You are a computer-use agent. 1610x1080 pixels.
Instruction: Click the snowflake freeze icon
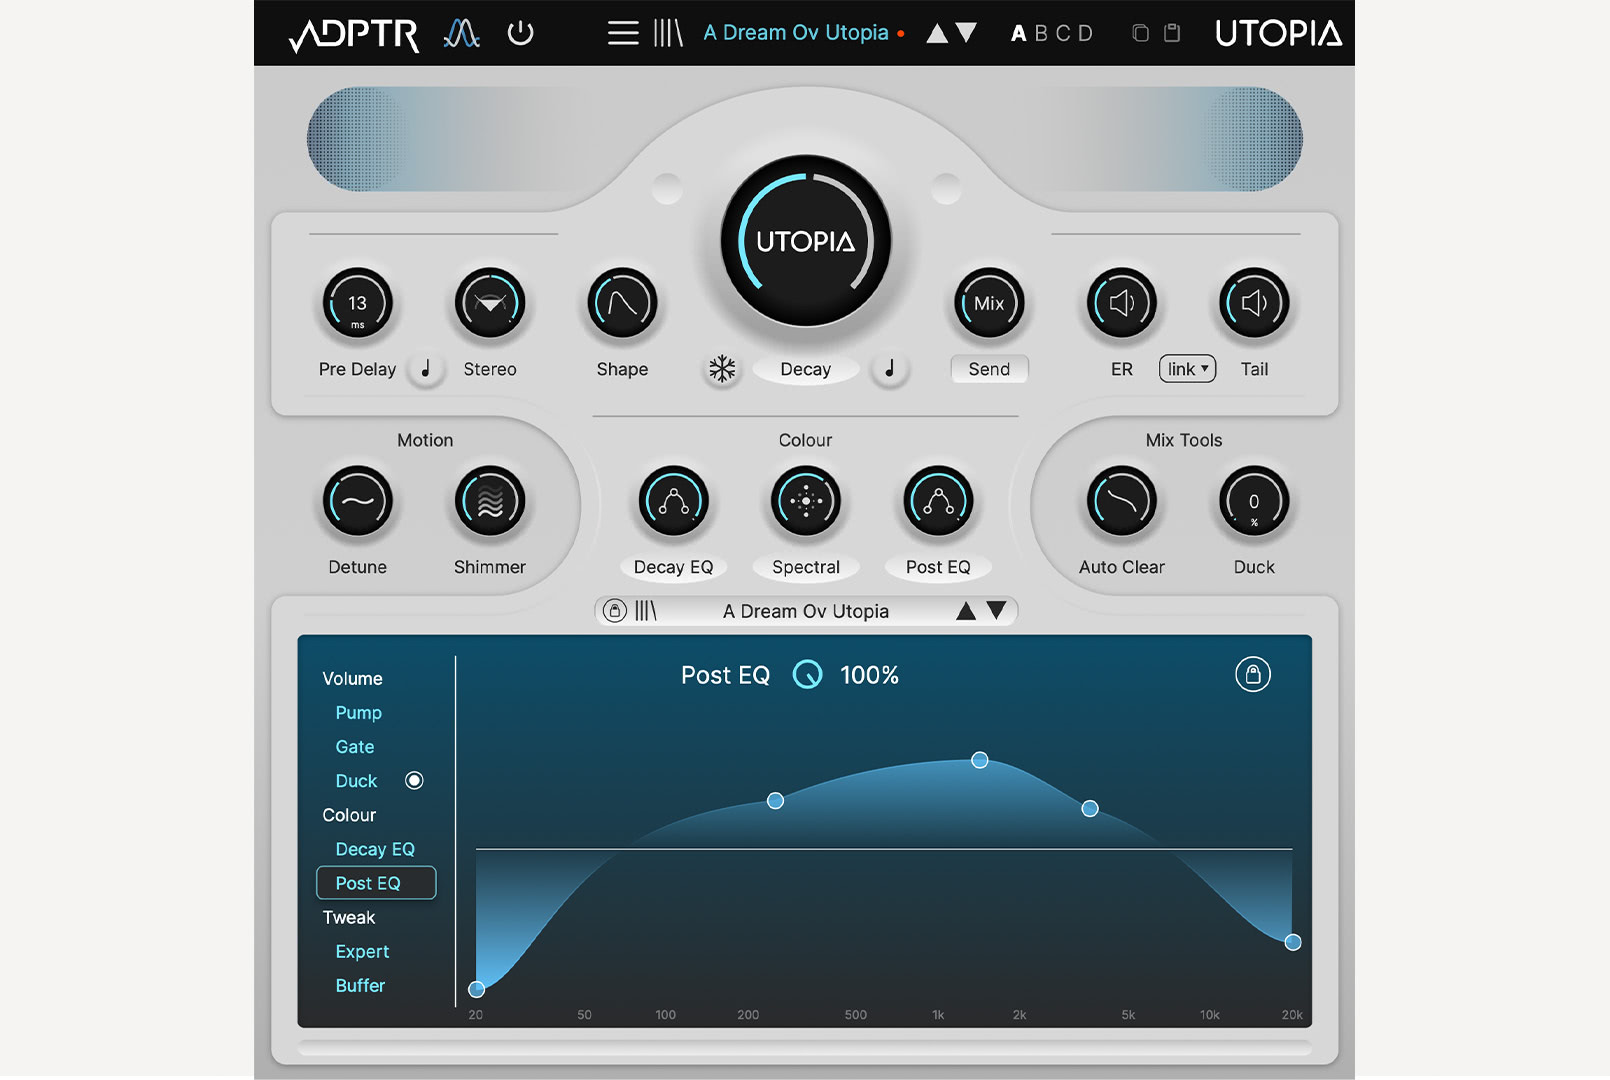[722, 369]
